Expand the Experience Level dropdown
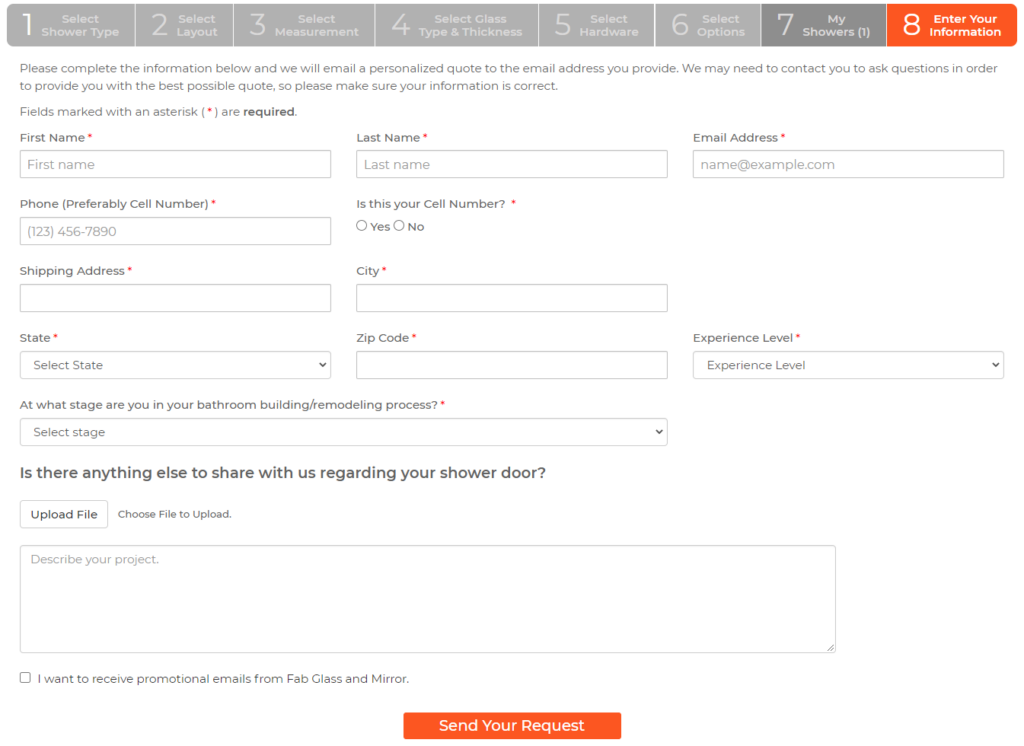The height and width of the screenshot is (746, 1024). coord(848,365)
